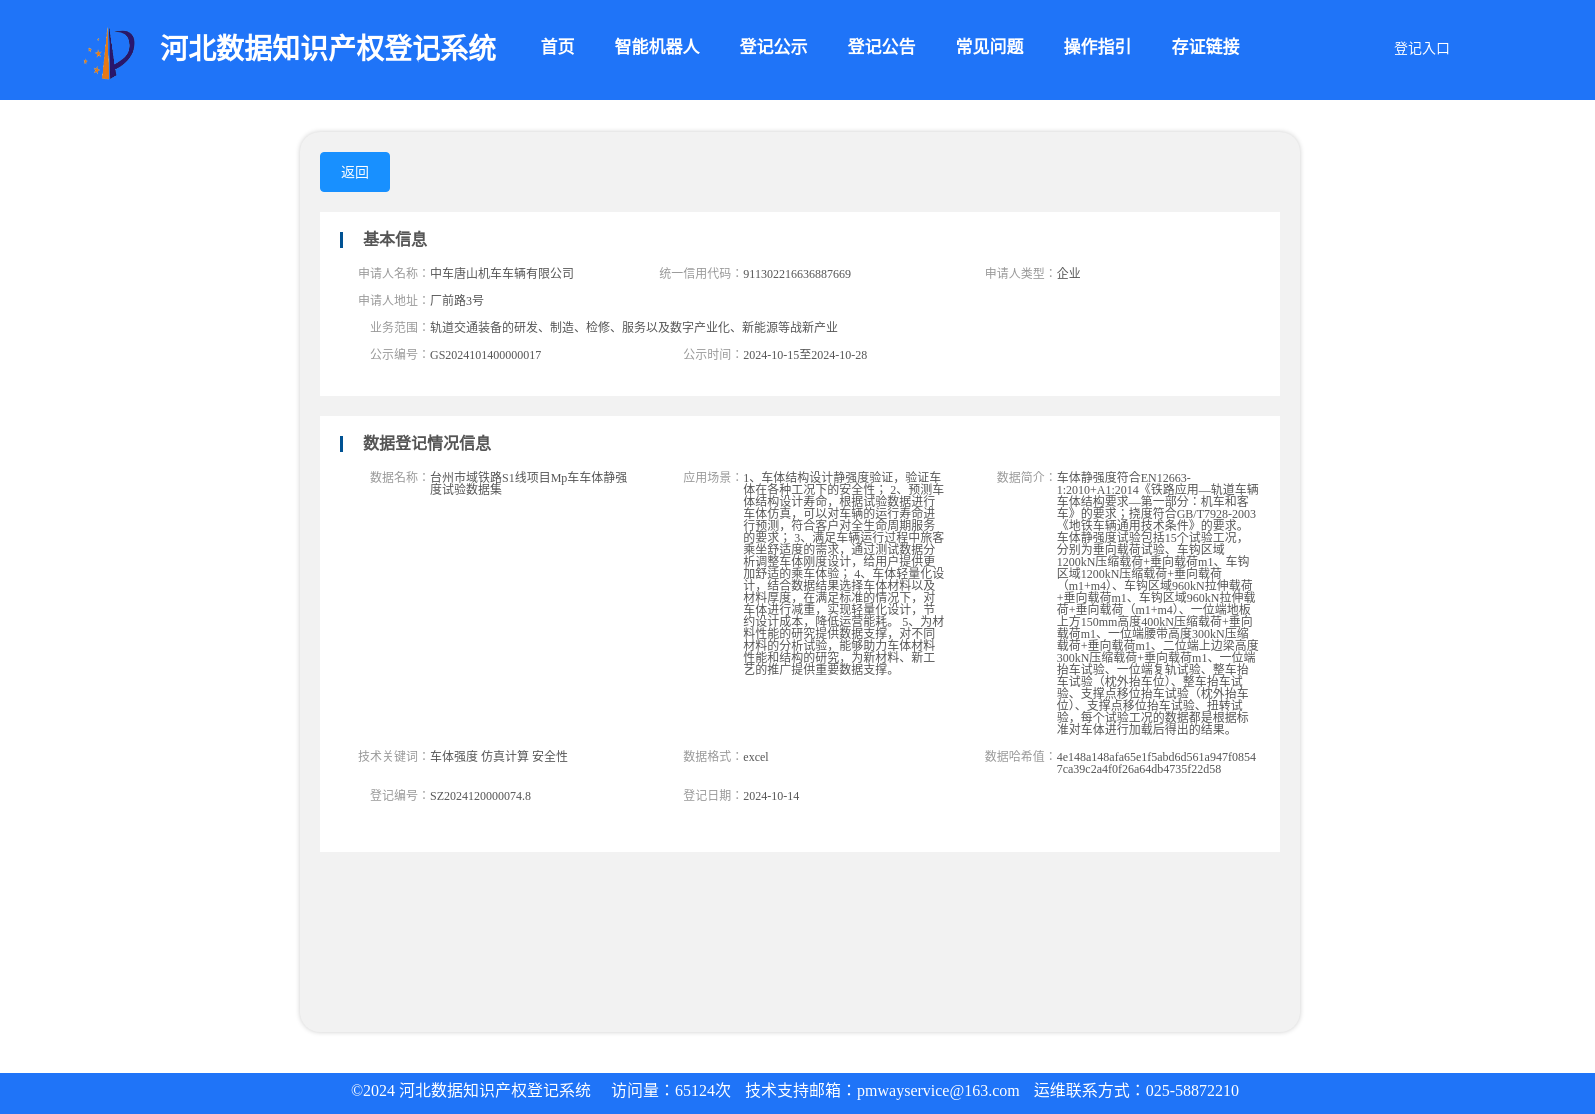The width and height of the screenshot is (1595, 1114).
Task: Select applicant name 中车唐山机车车辆有限公司
Action: [502, 273]
